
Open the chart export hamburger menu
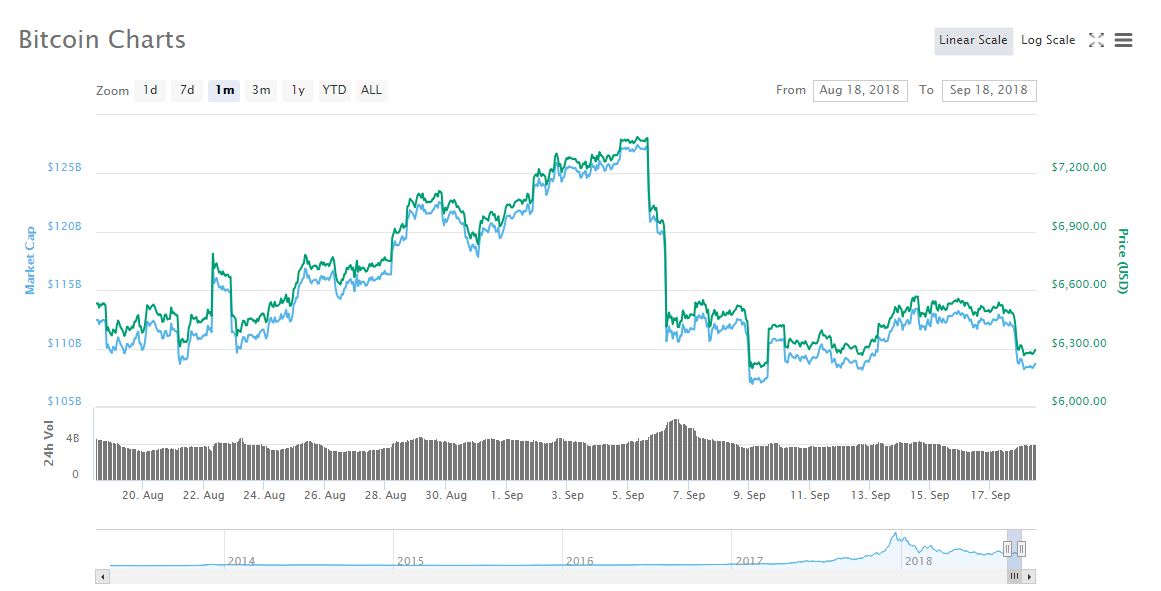tap(1123, 40)
